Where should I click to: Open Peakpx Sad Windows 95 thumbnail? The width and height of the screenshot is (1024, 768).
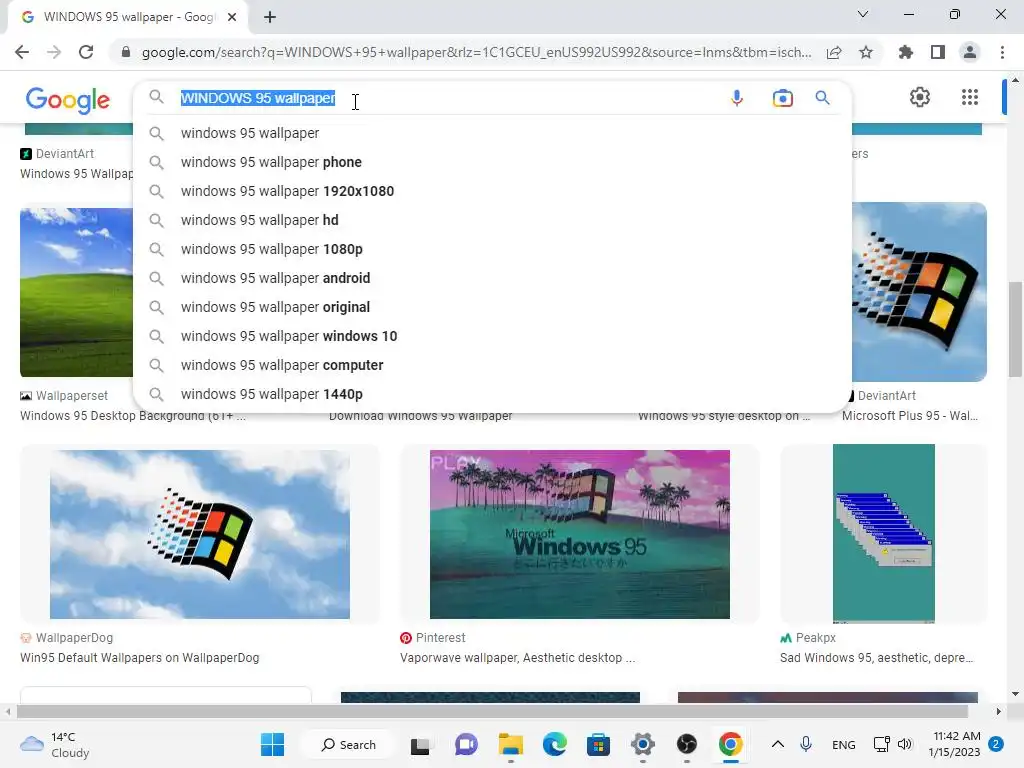(884, 534)
